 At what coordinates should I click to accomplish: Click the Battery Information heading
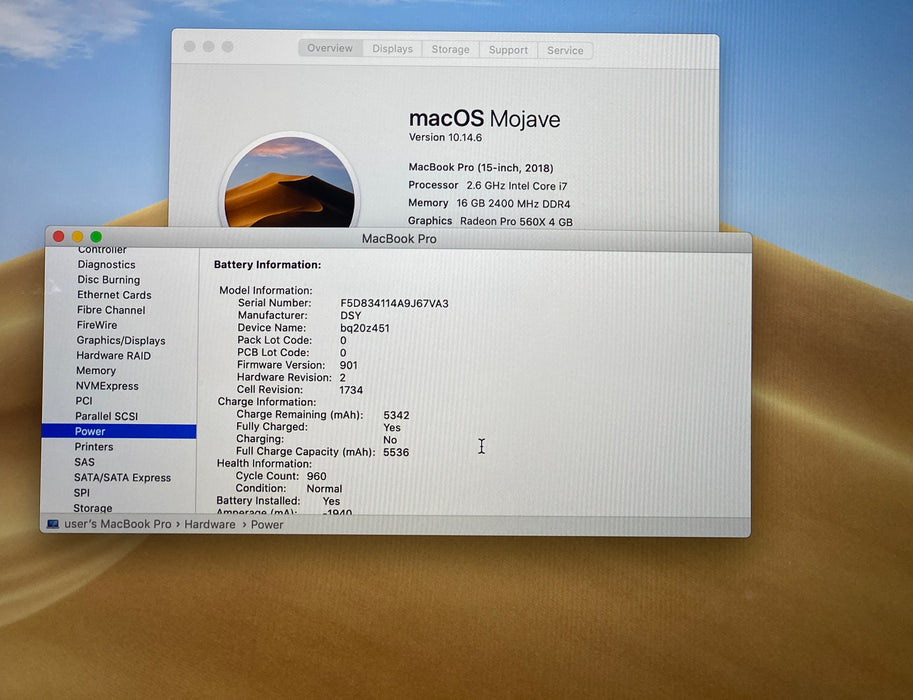267,264
